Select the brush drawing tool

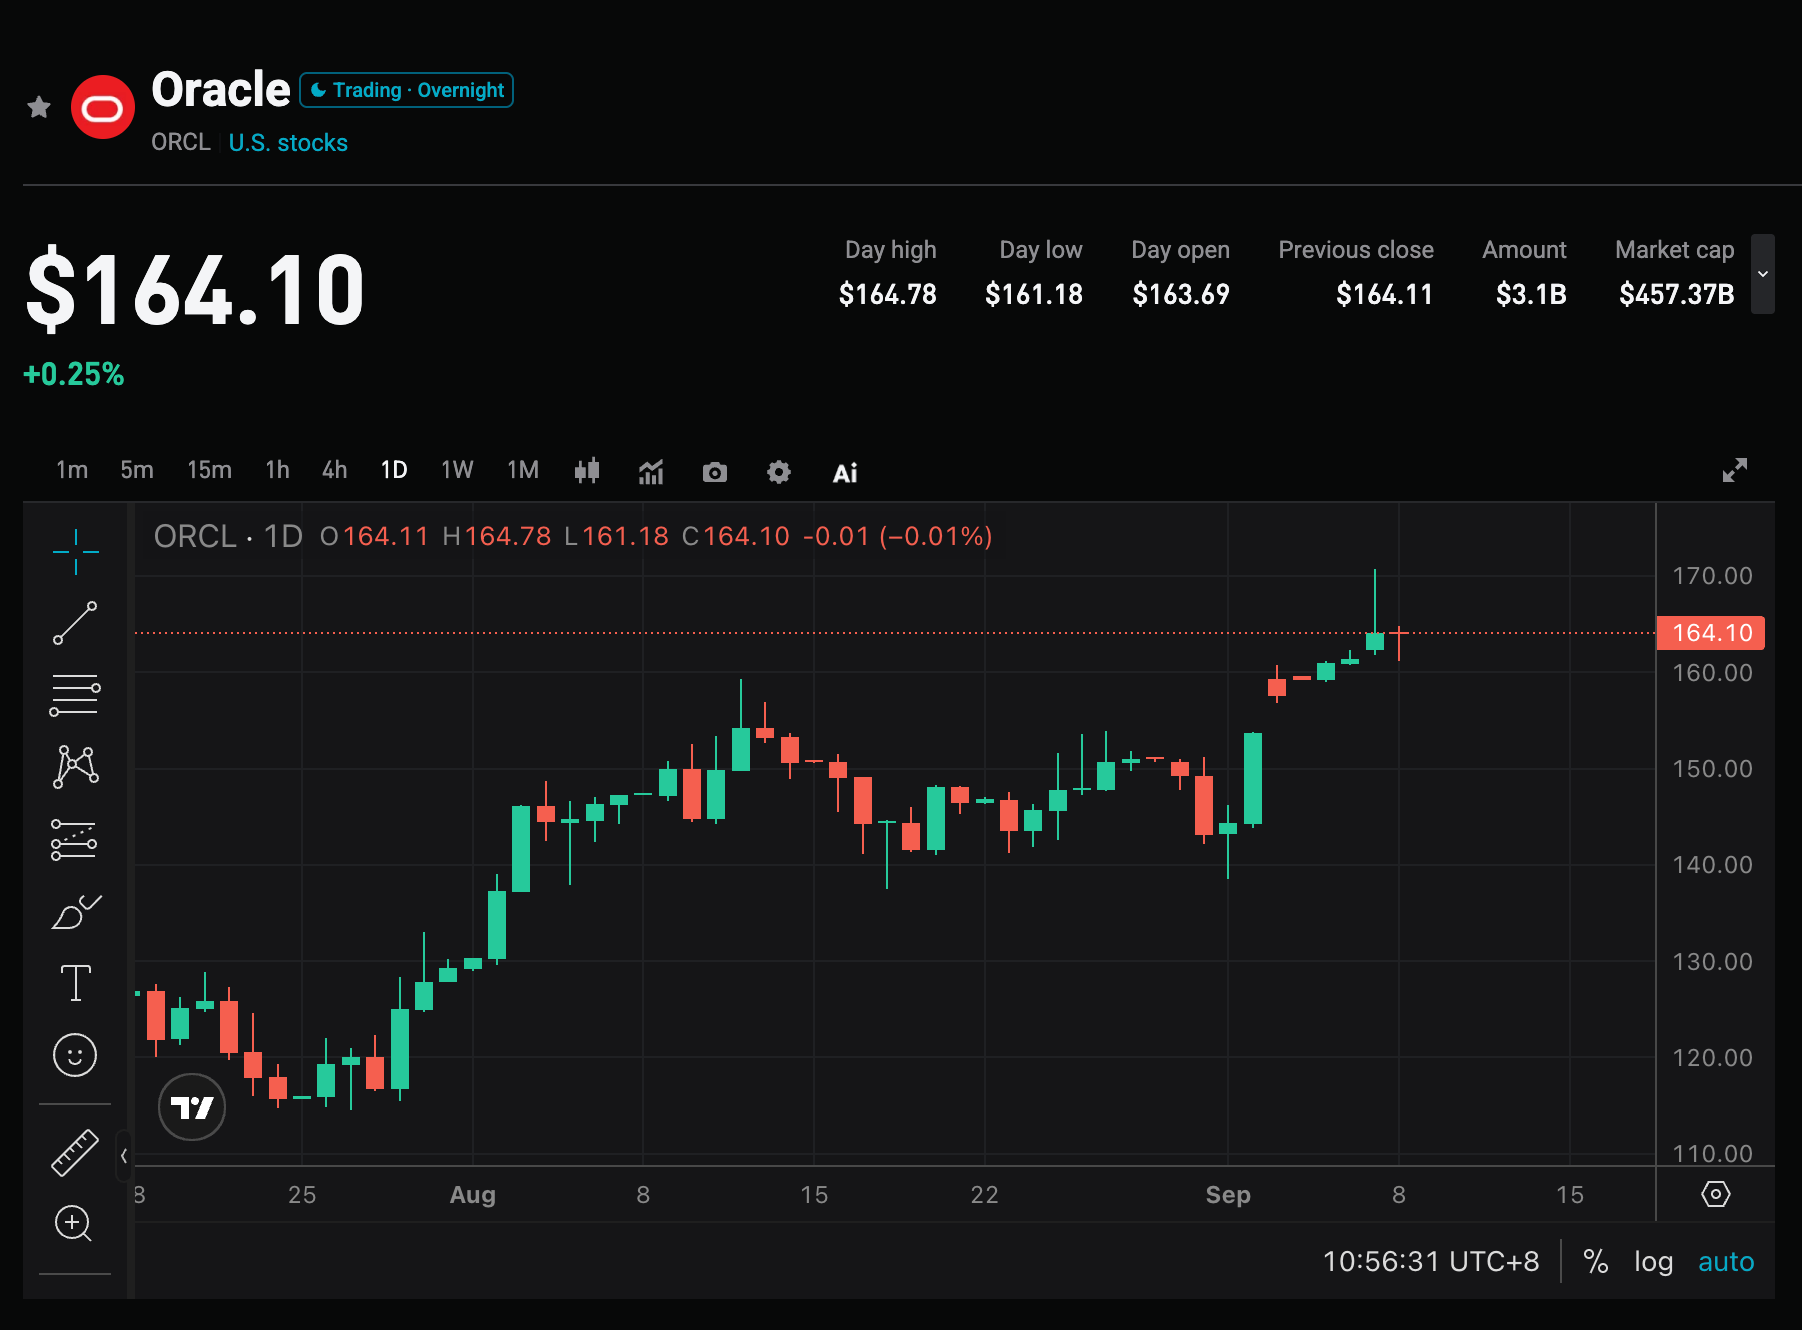coord(75,911)
